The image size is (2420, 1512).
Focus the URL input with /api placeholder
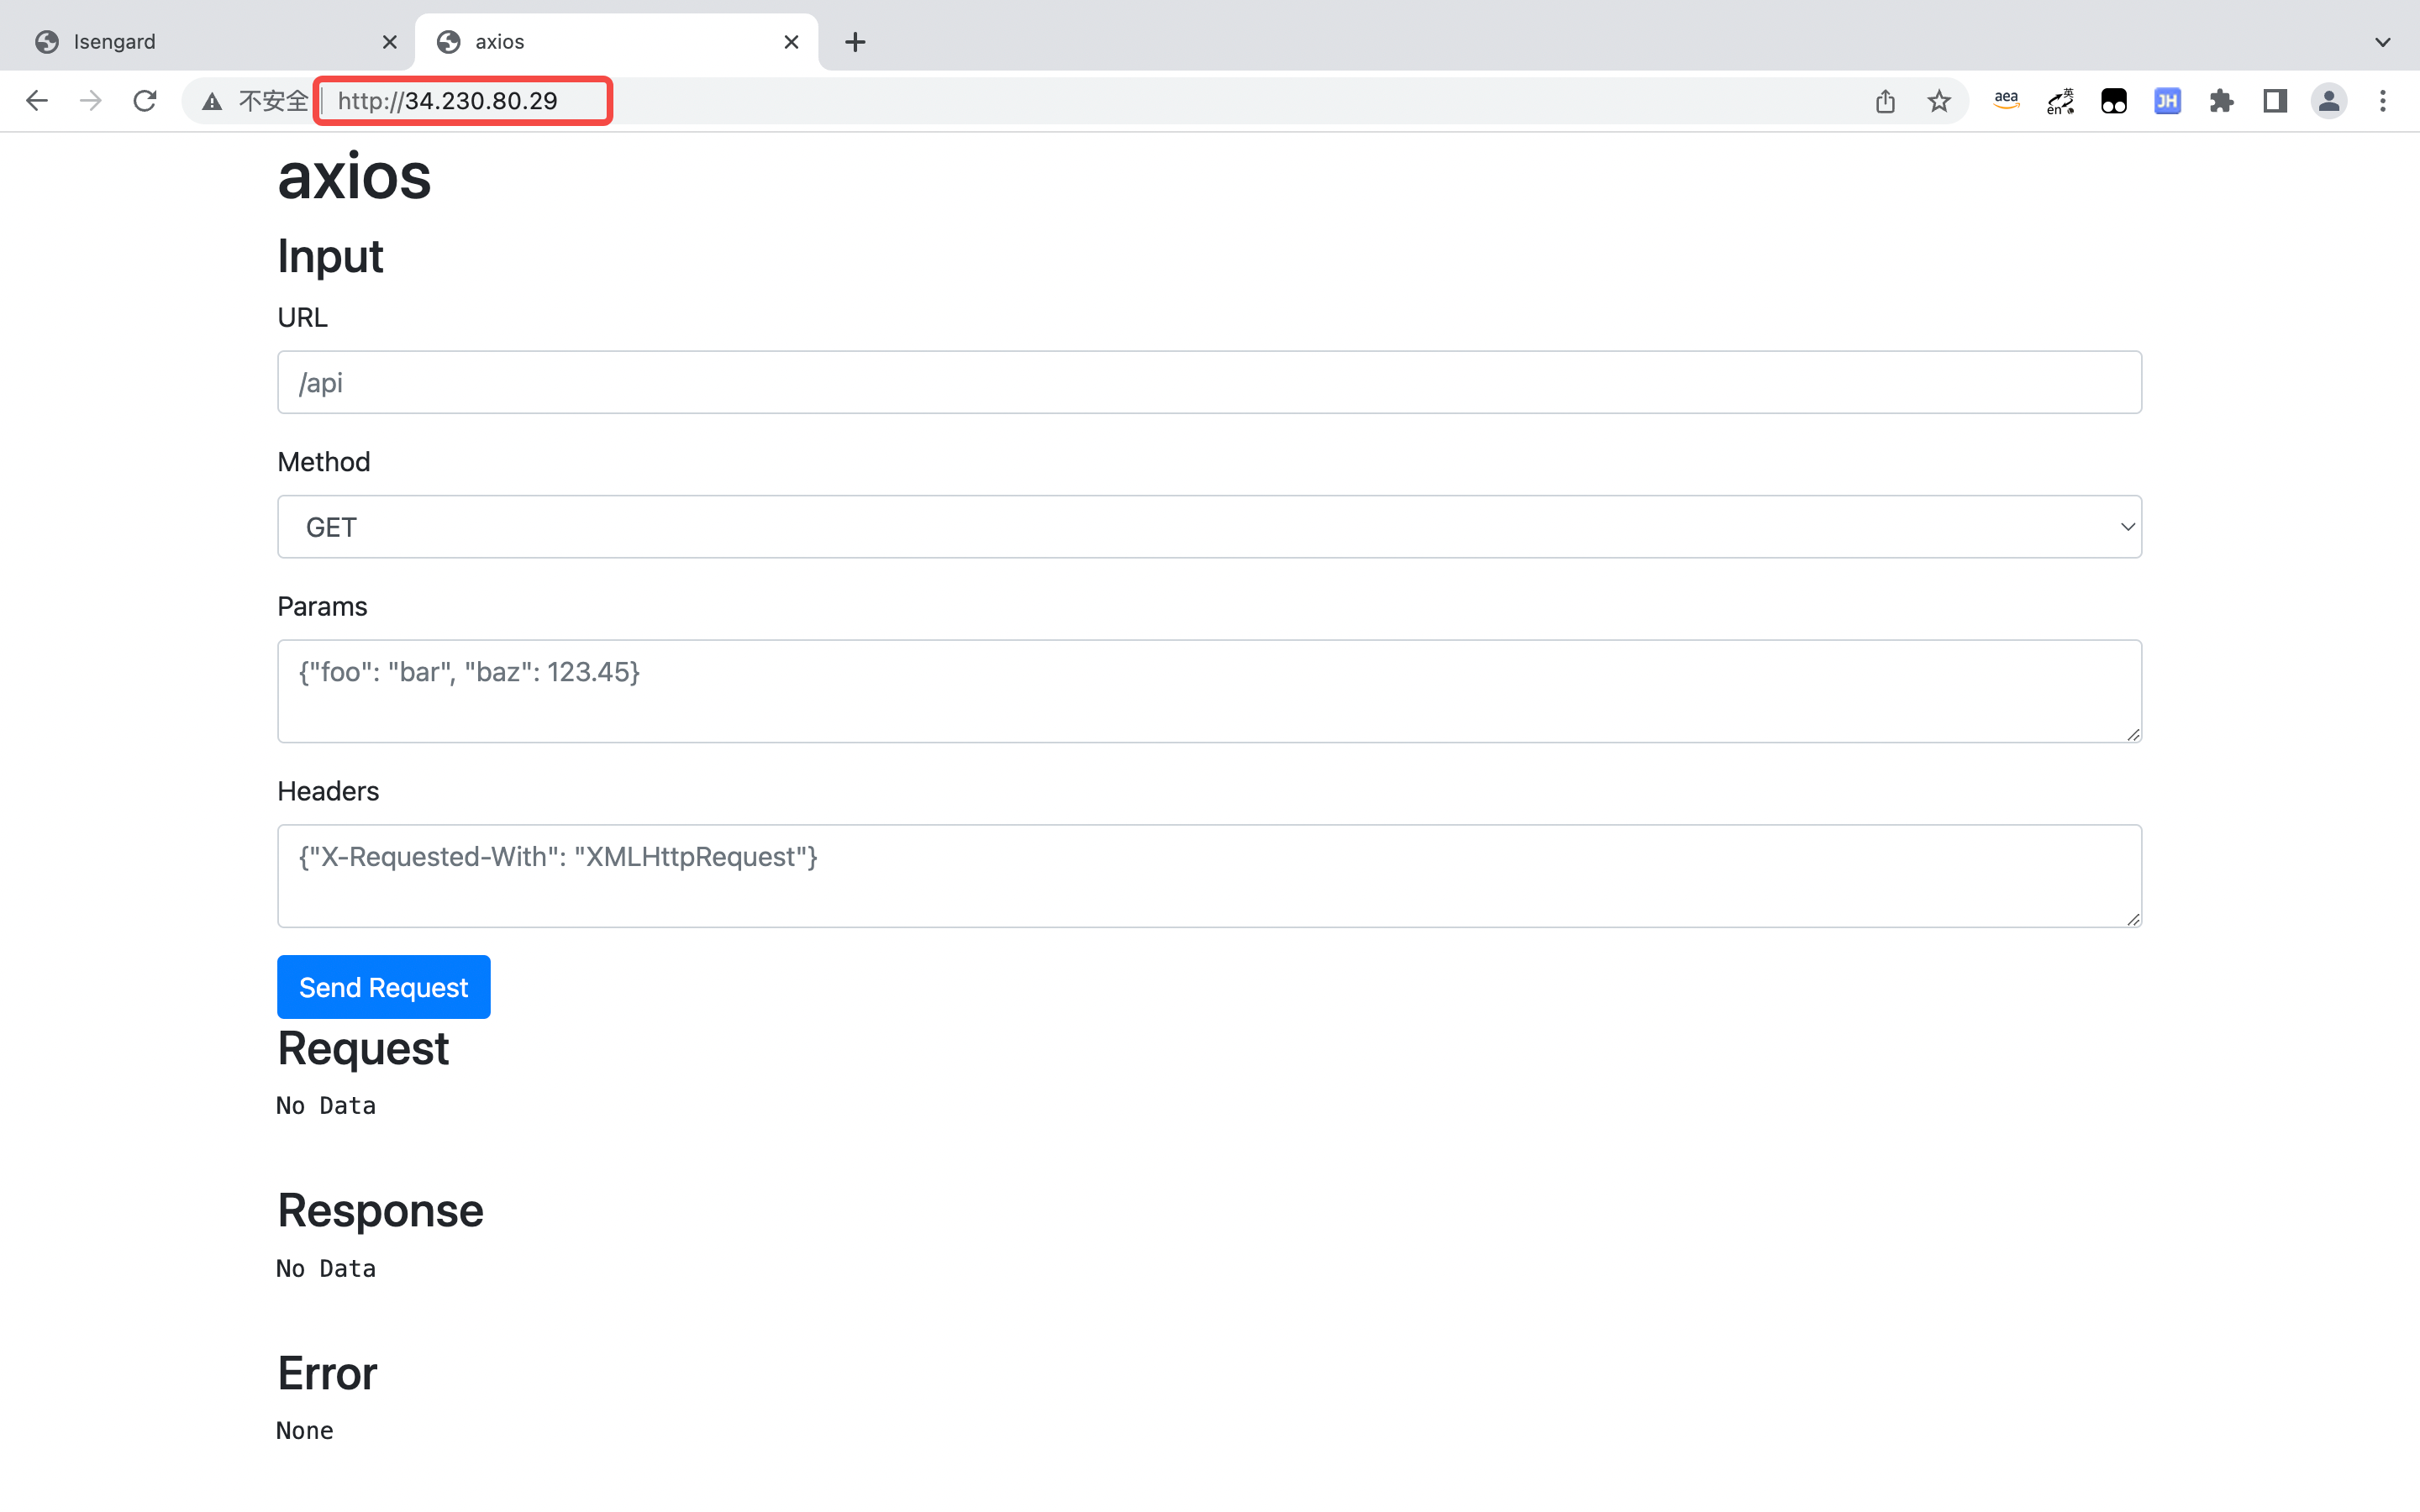coord(1209,382)
